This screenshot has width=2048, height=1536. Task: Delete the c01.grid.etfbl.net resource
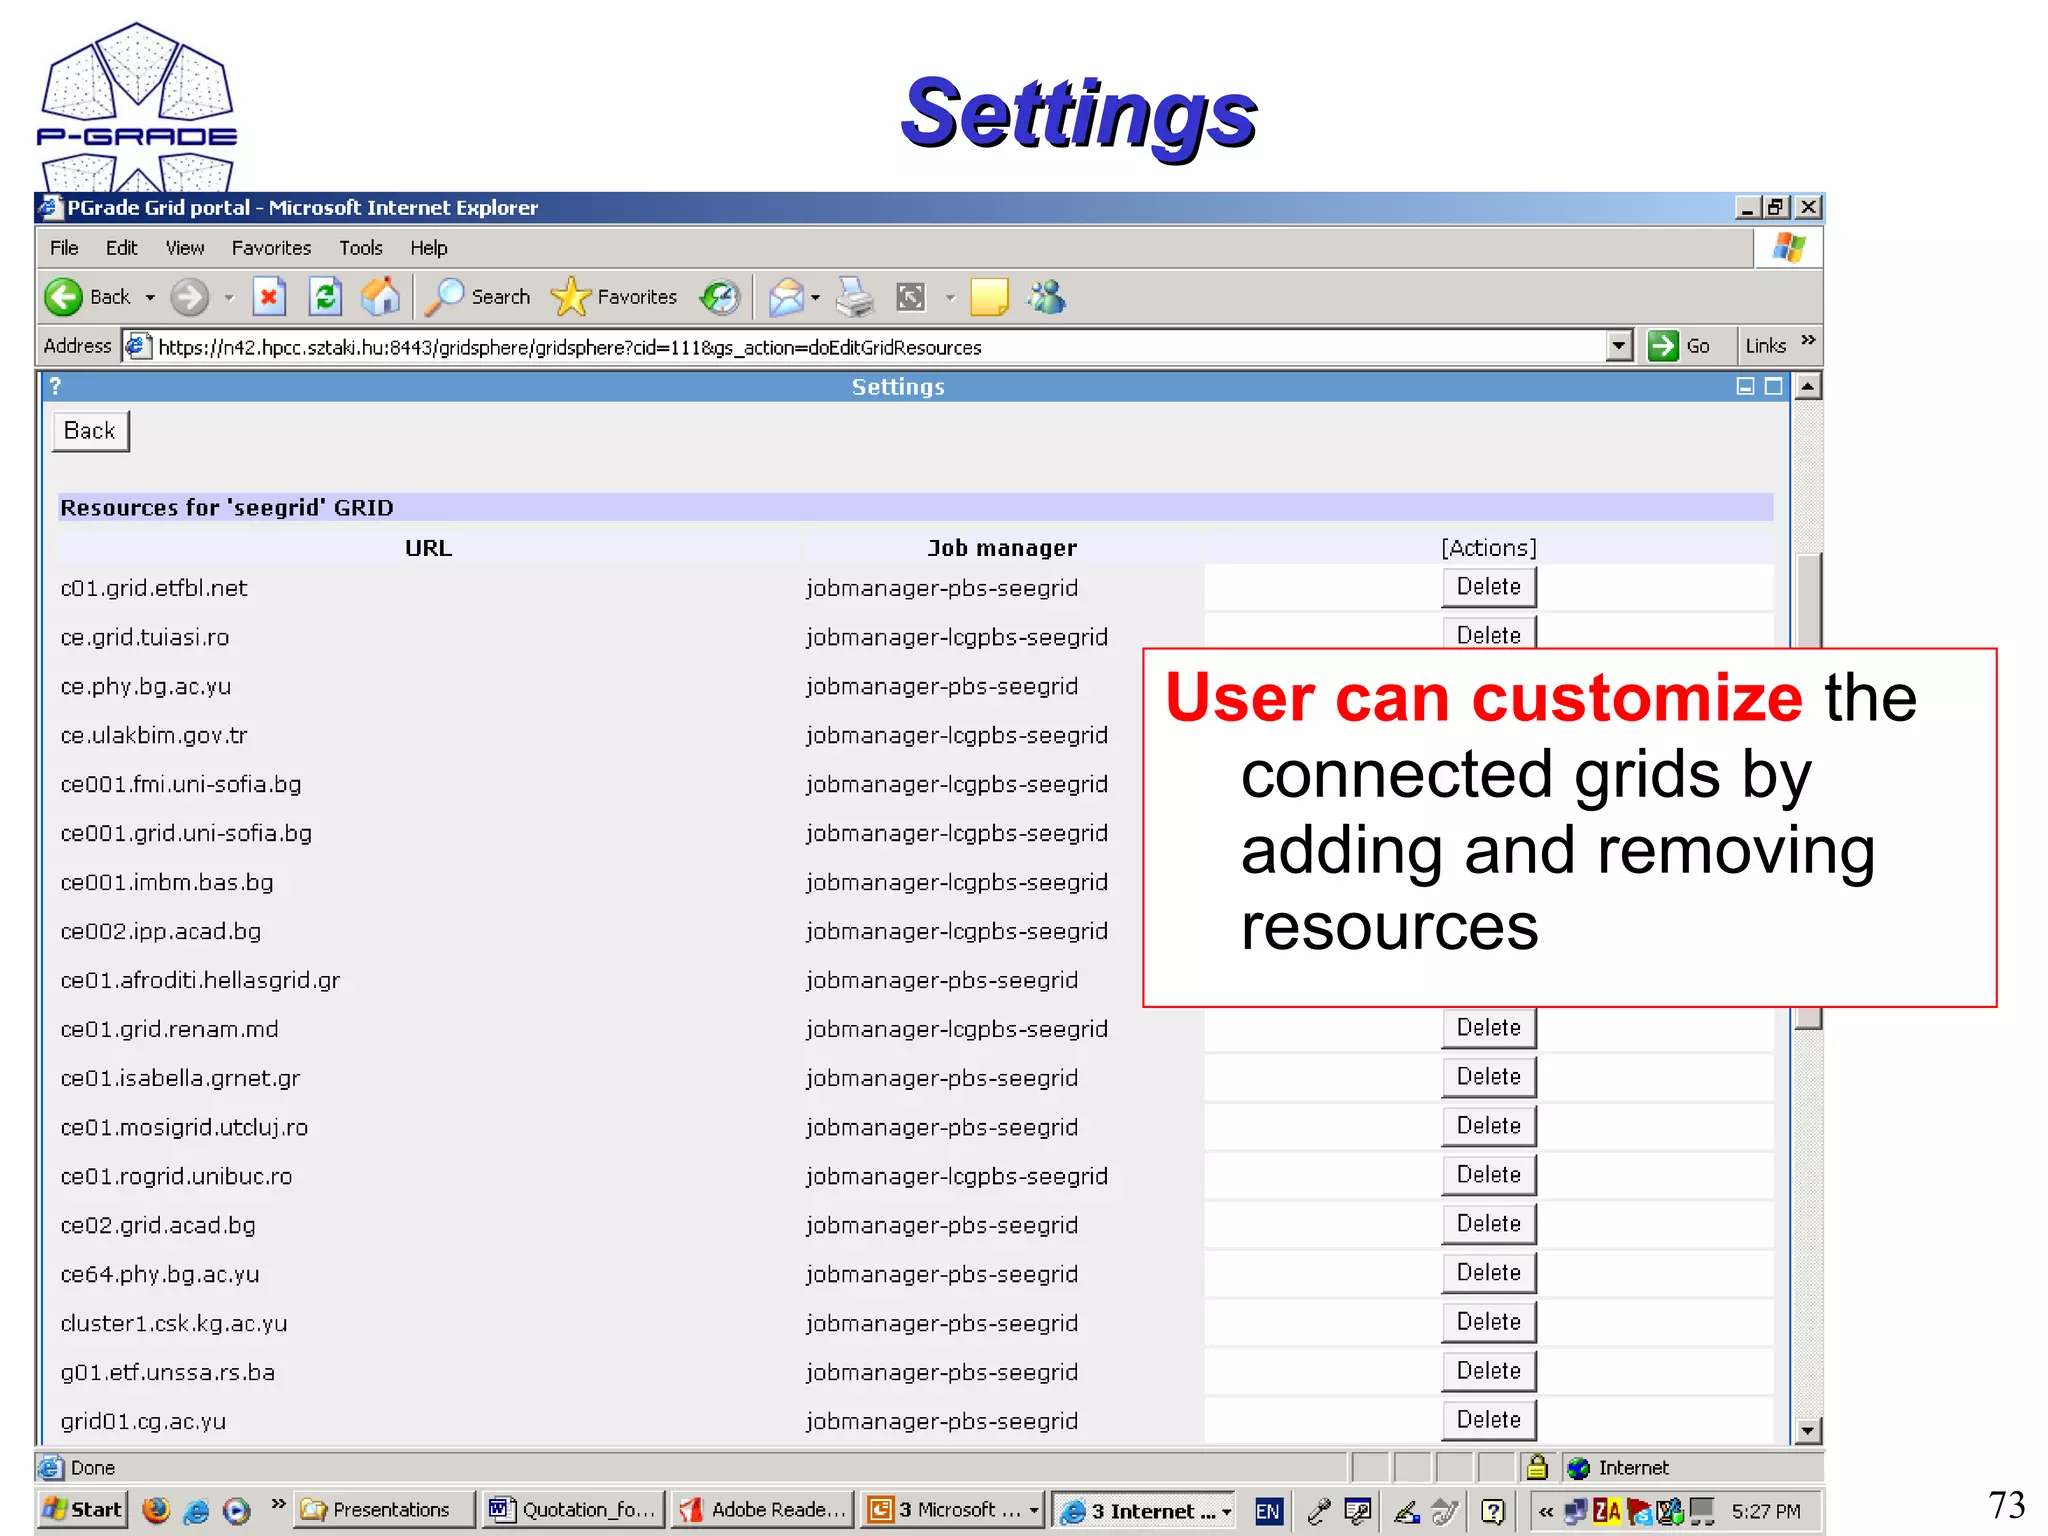(1488, 587)
